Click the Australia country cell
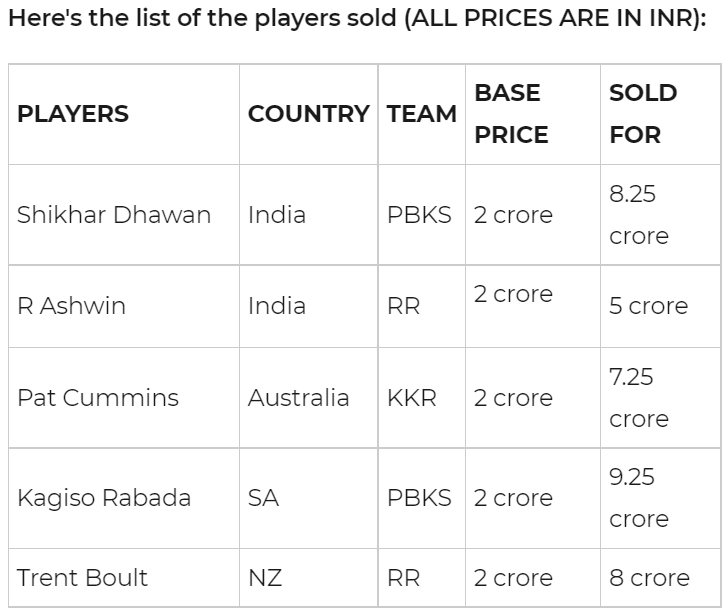The width and height of the screenshot is (728, 608). pos(298,398)
